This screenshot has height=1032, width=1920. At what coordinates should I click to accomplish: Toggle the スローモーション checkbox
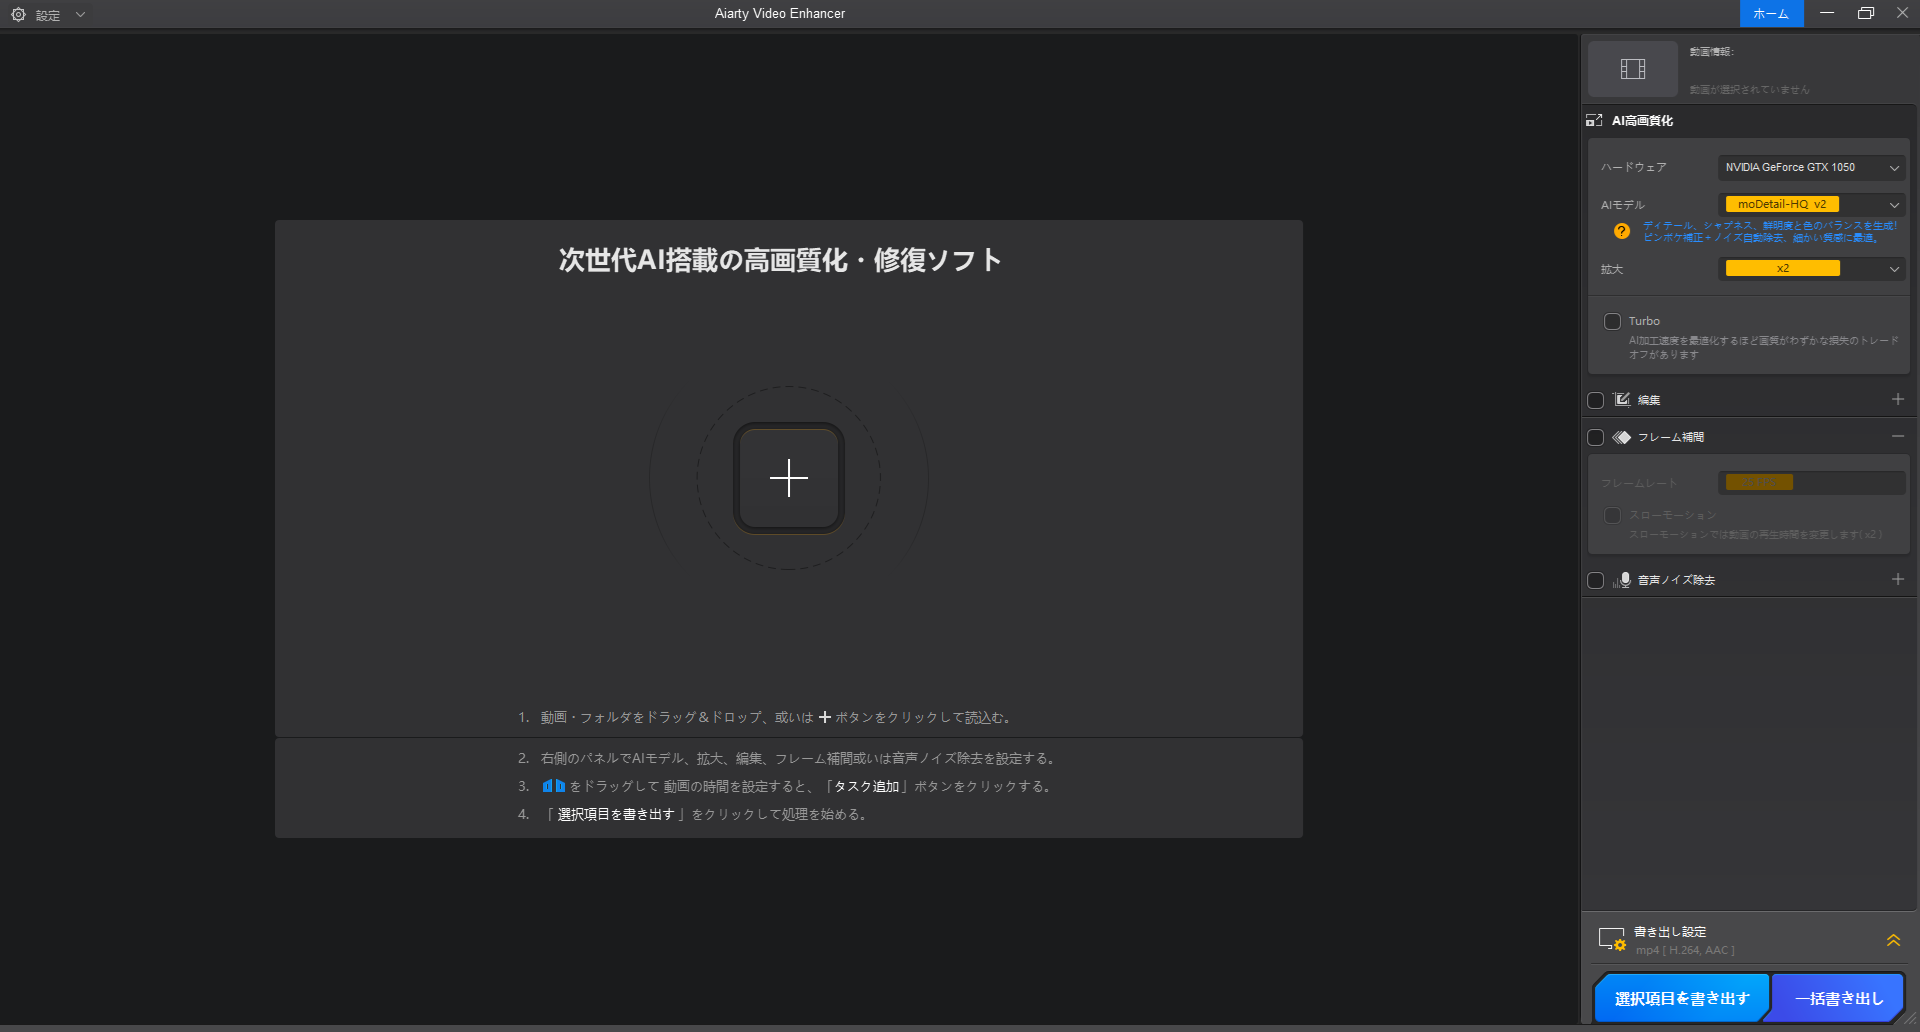pyautogui.click(x=1612, y=515)
